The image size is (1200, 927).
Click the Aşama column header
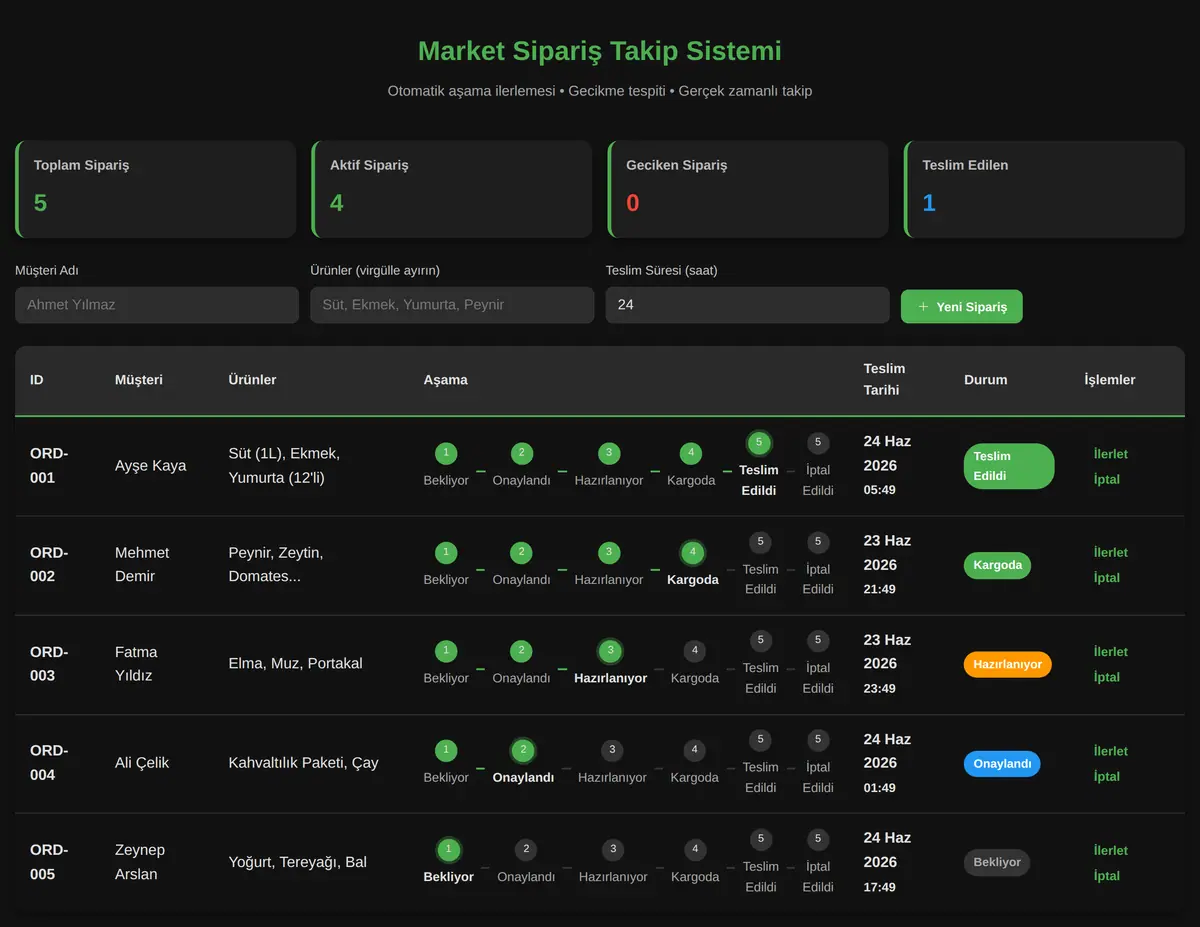(445, 380)
